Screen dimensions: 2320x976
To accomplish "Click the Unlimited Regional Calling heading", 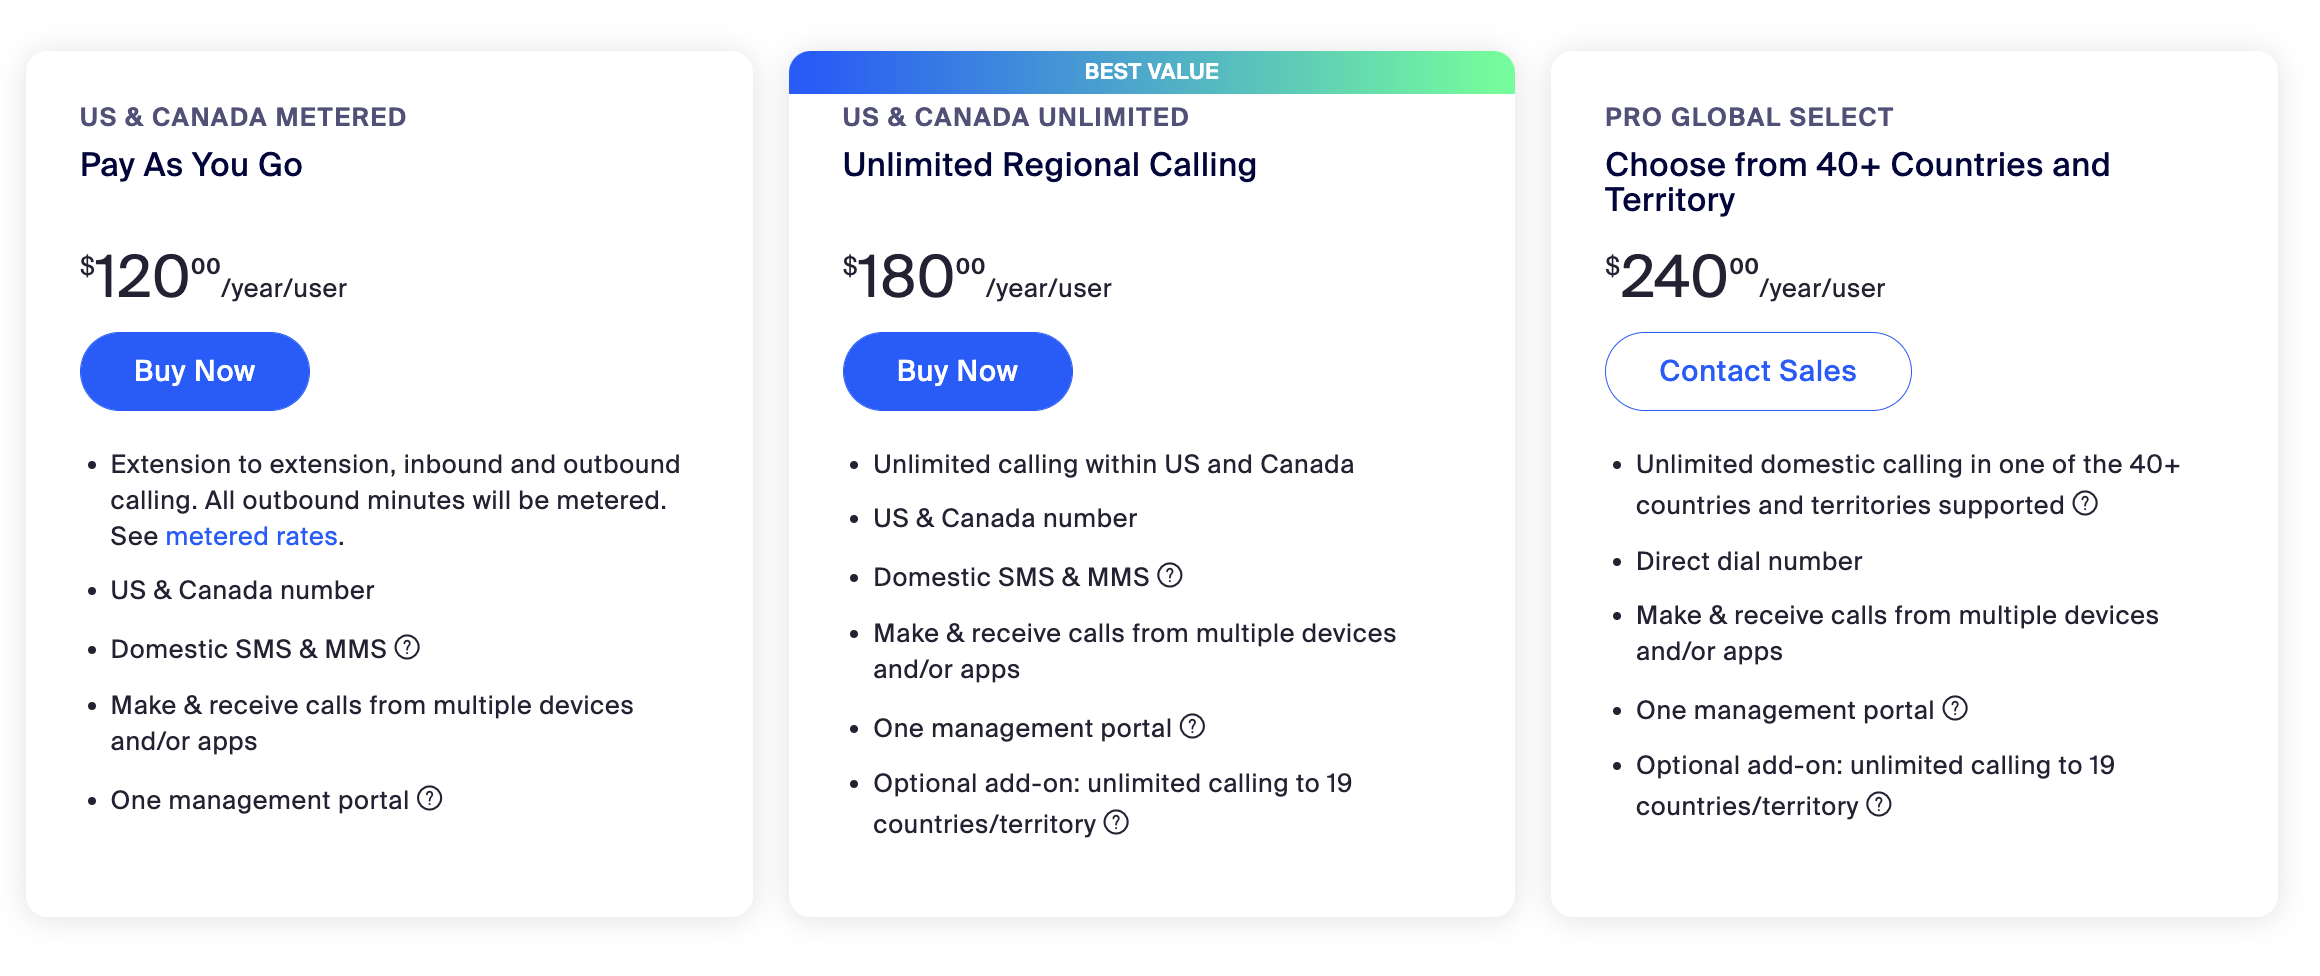I will pos(1049,165).
